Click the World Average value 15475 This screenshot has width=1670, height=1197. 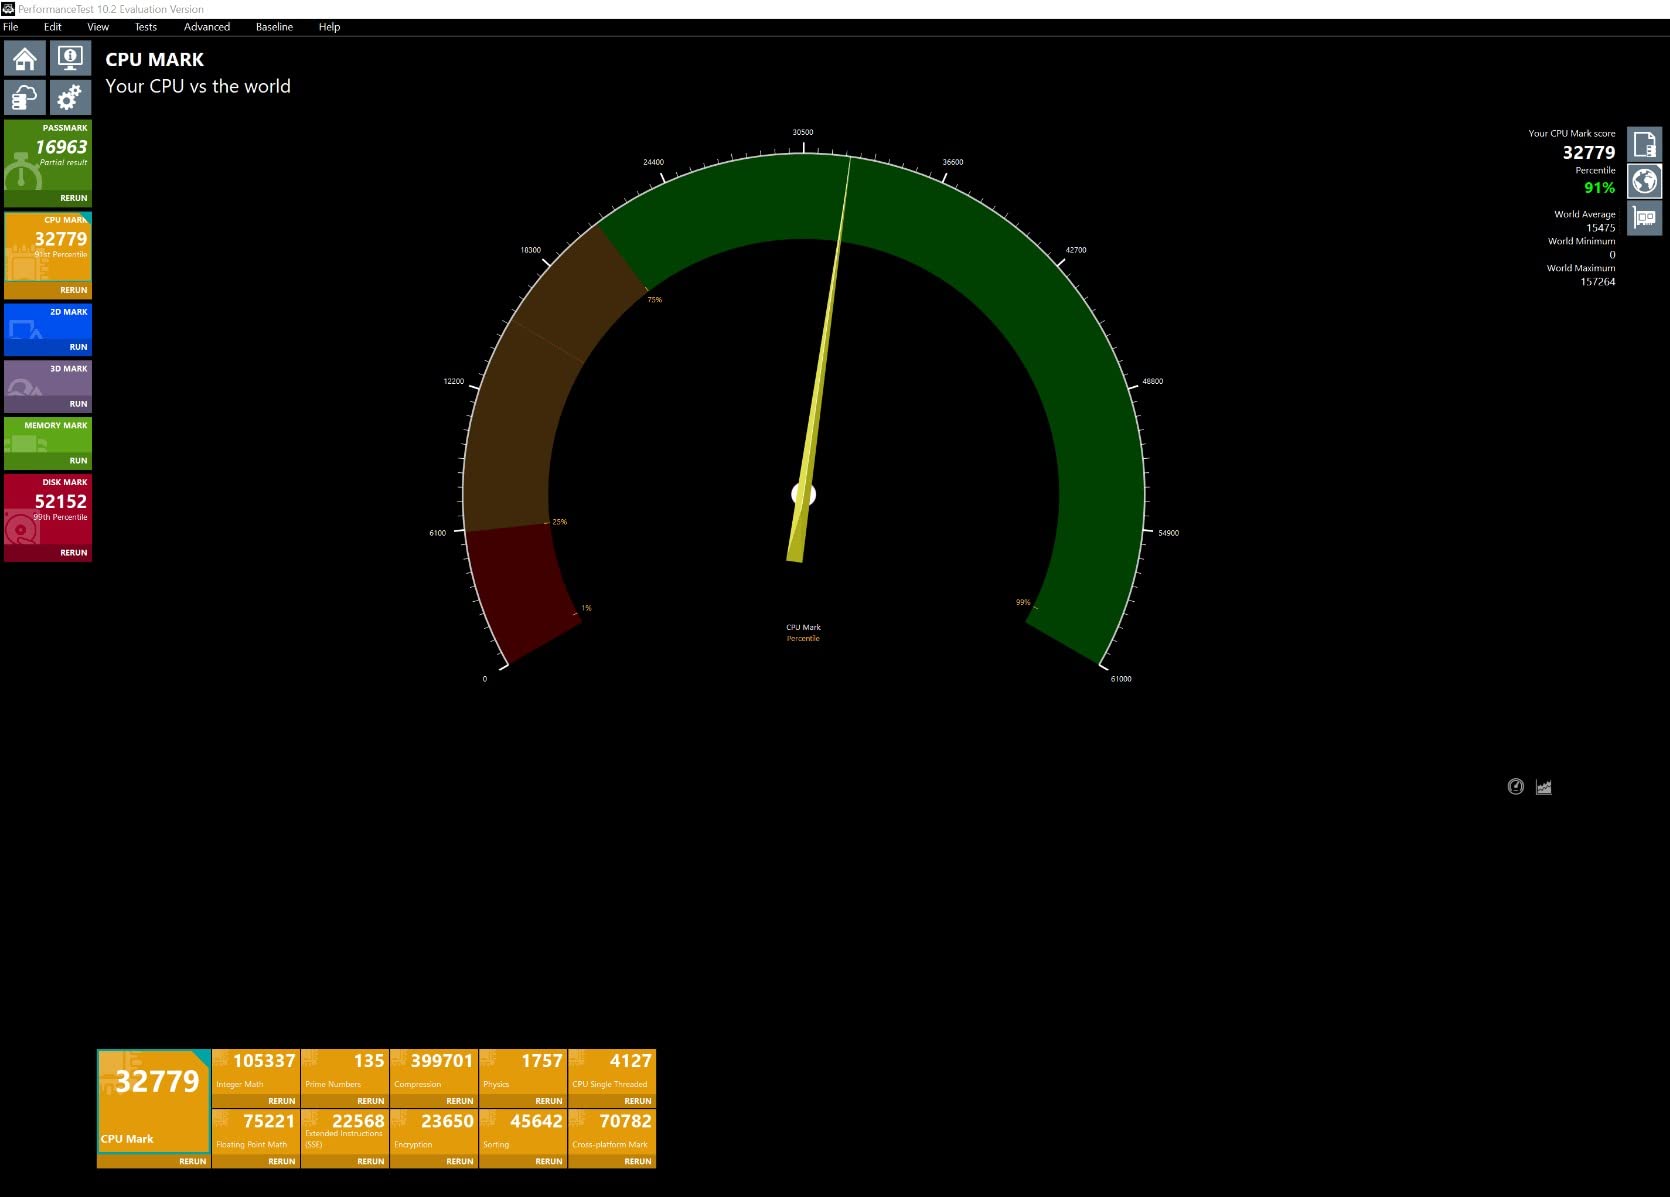tap(1601, 228)
